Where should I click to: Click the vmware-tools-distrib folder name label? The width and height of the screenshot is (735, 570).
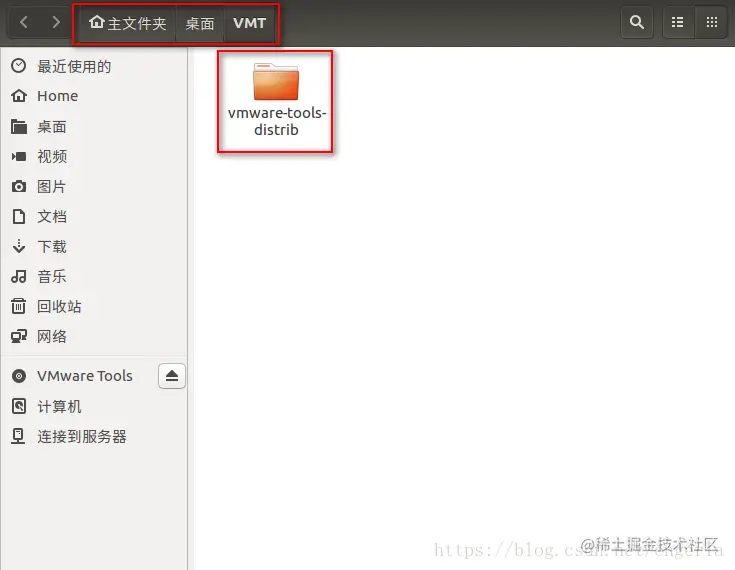pos(277,121)
